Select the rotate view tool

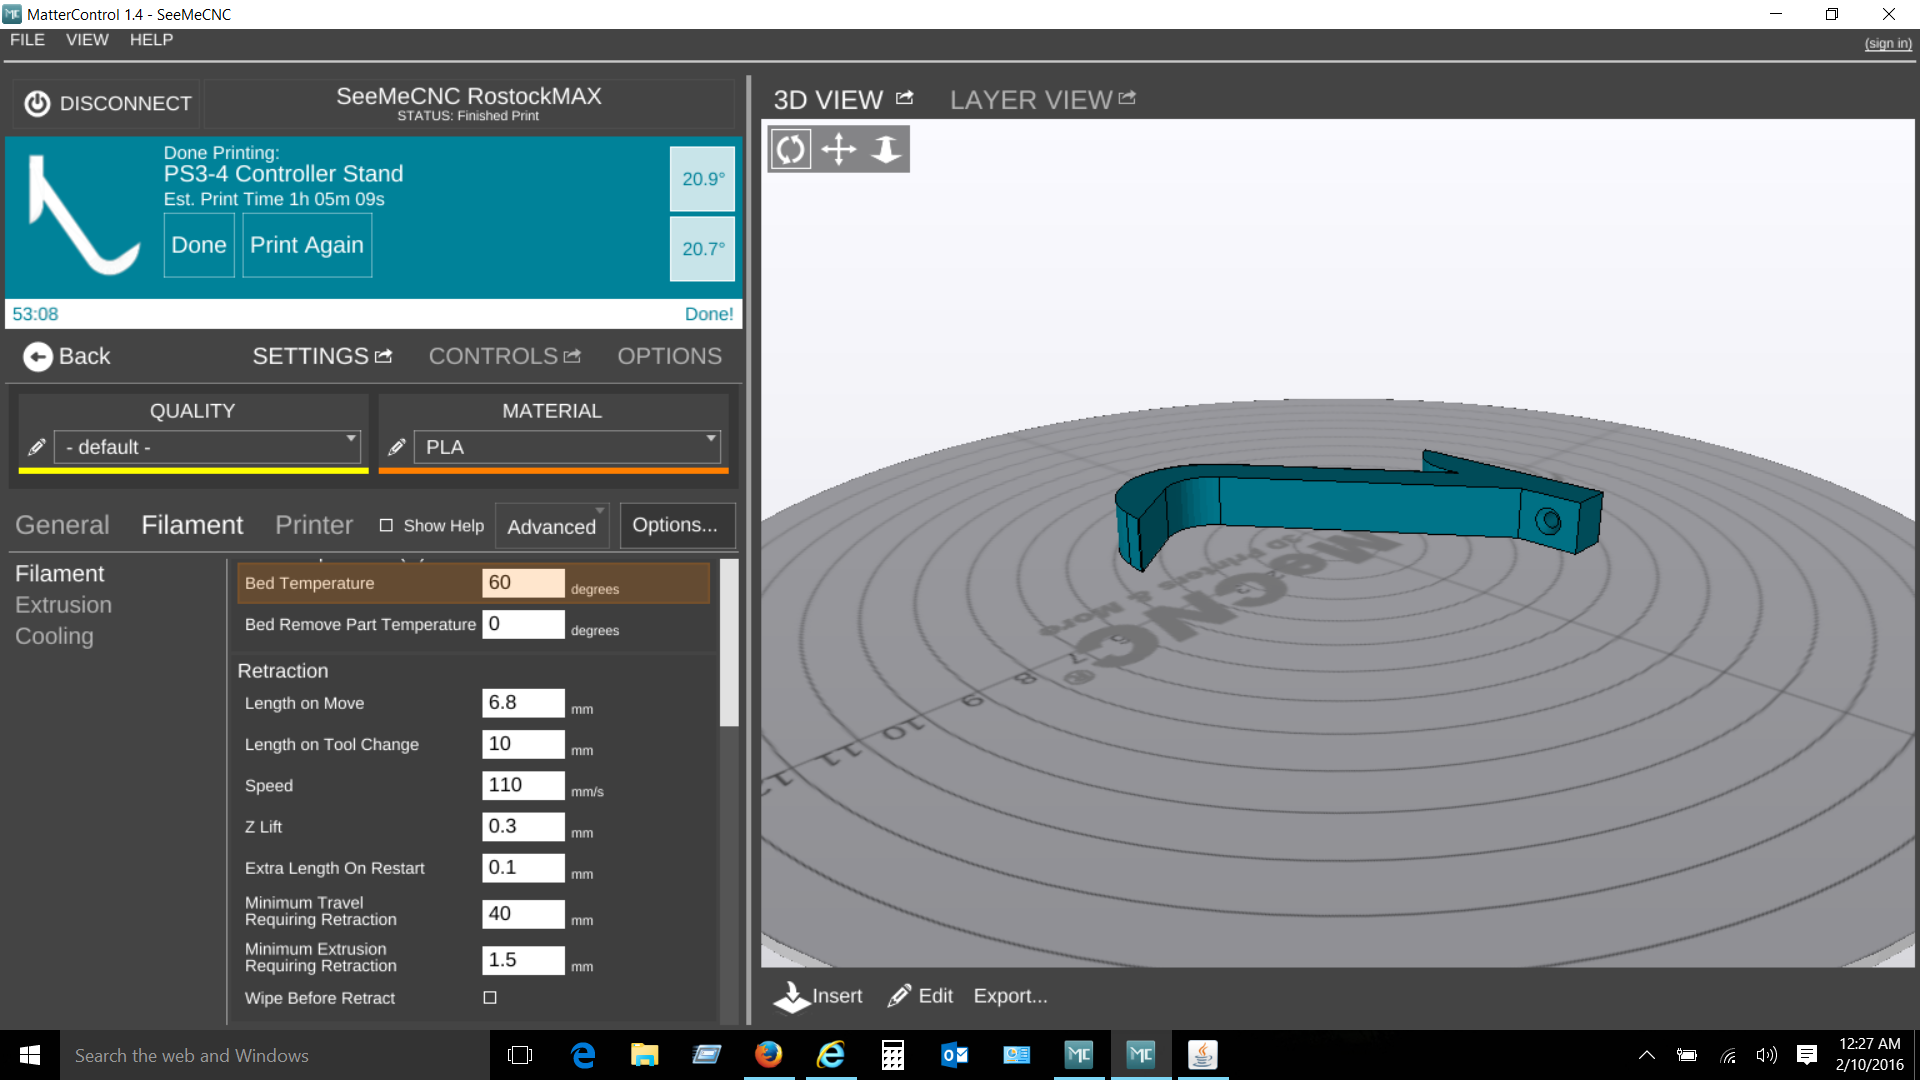[x=790, y=150]
